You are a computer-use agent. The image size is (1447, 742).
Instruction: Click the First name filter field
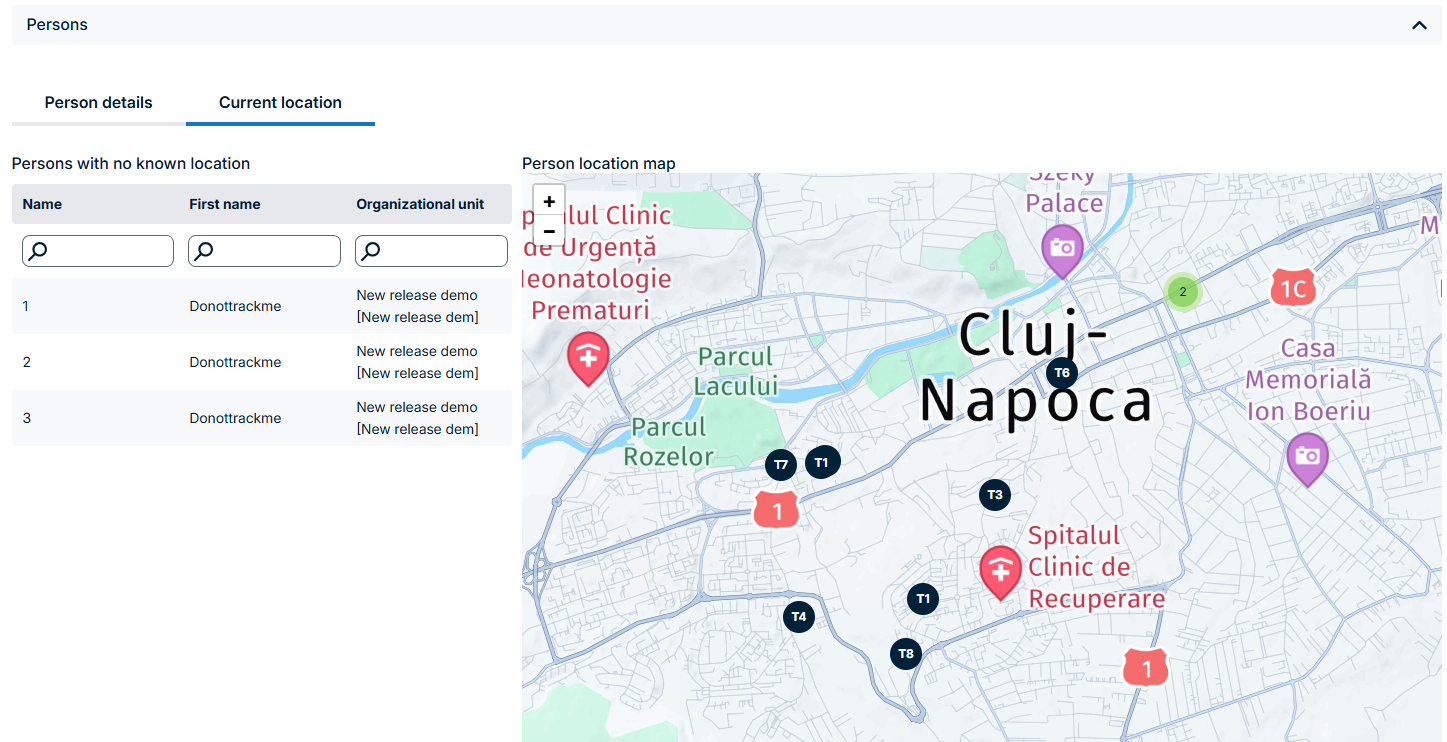[x=265, y=251]
